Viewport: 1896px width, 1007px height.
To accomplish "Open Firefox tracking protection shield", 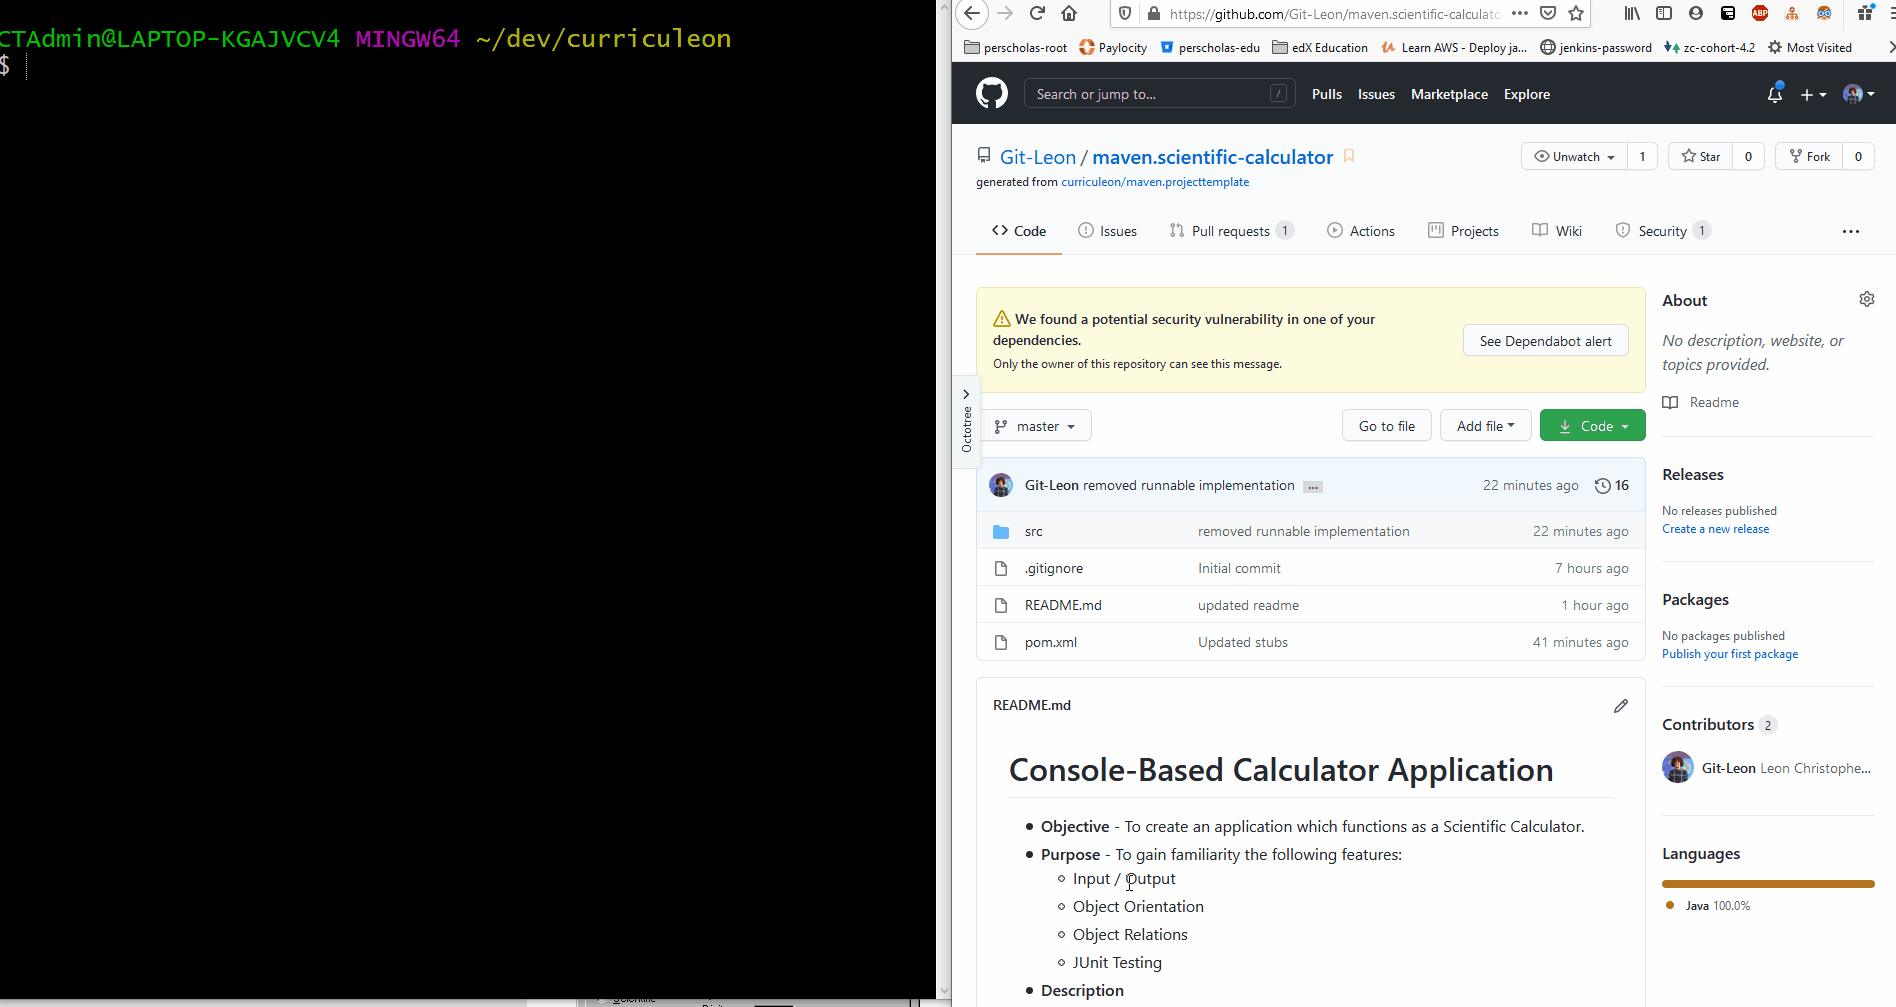I will tap(1125, 14).
